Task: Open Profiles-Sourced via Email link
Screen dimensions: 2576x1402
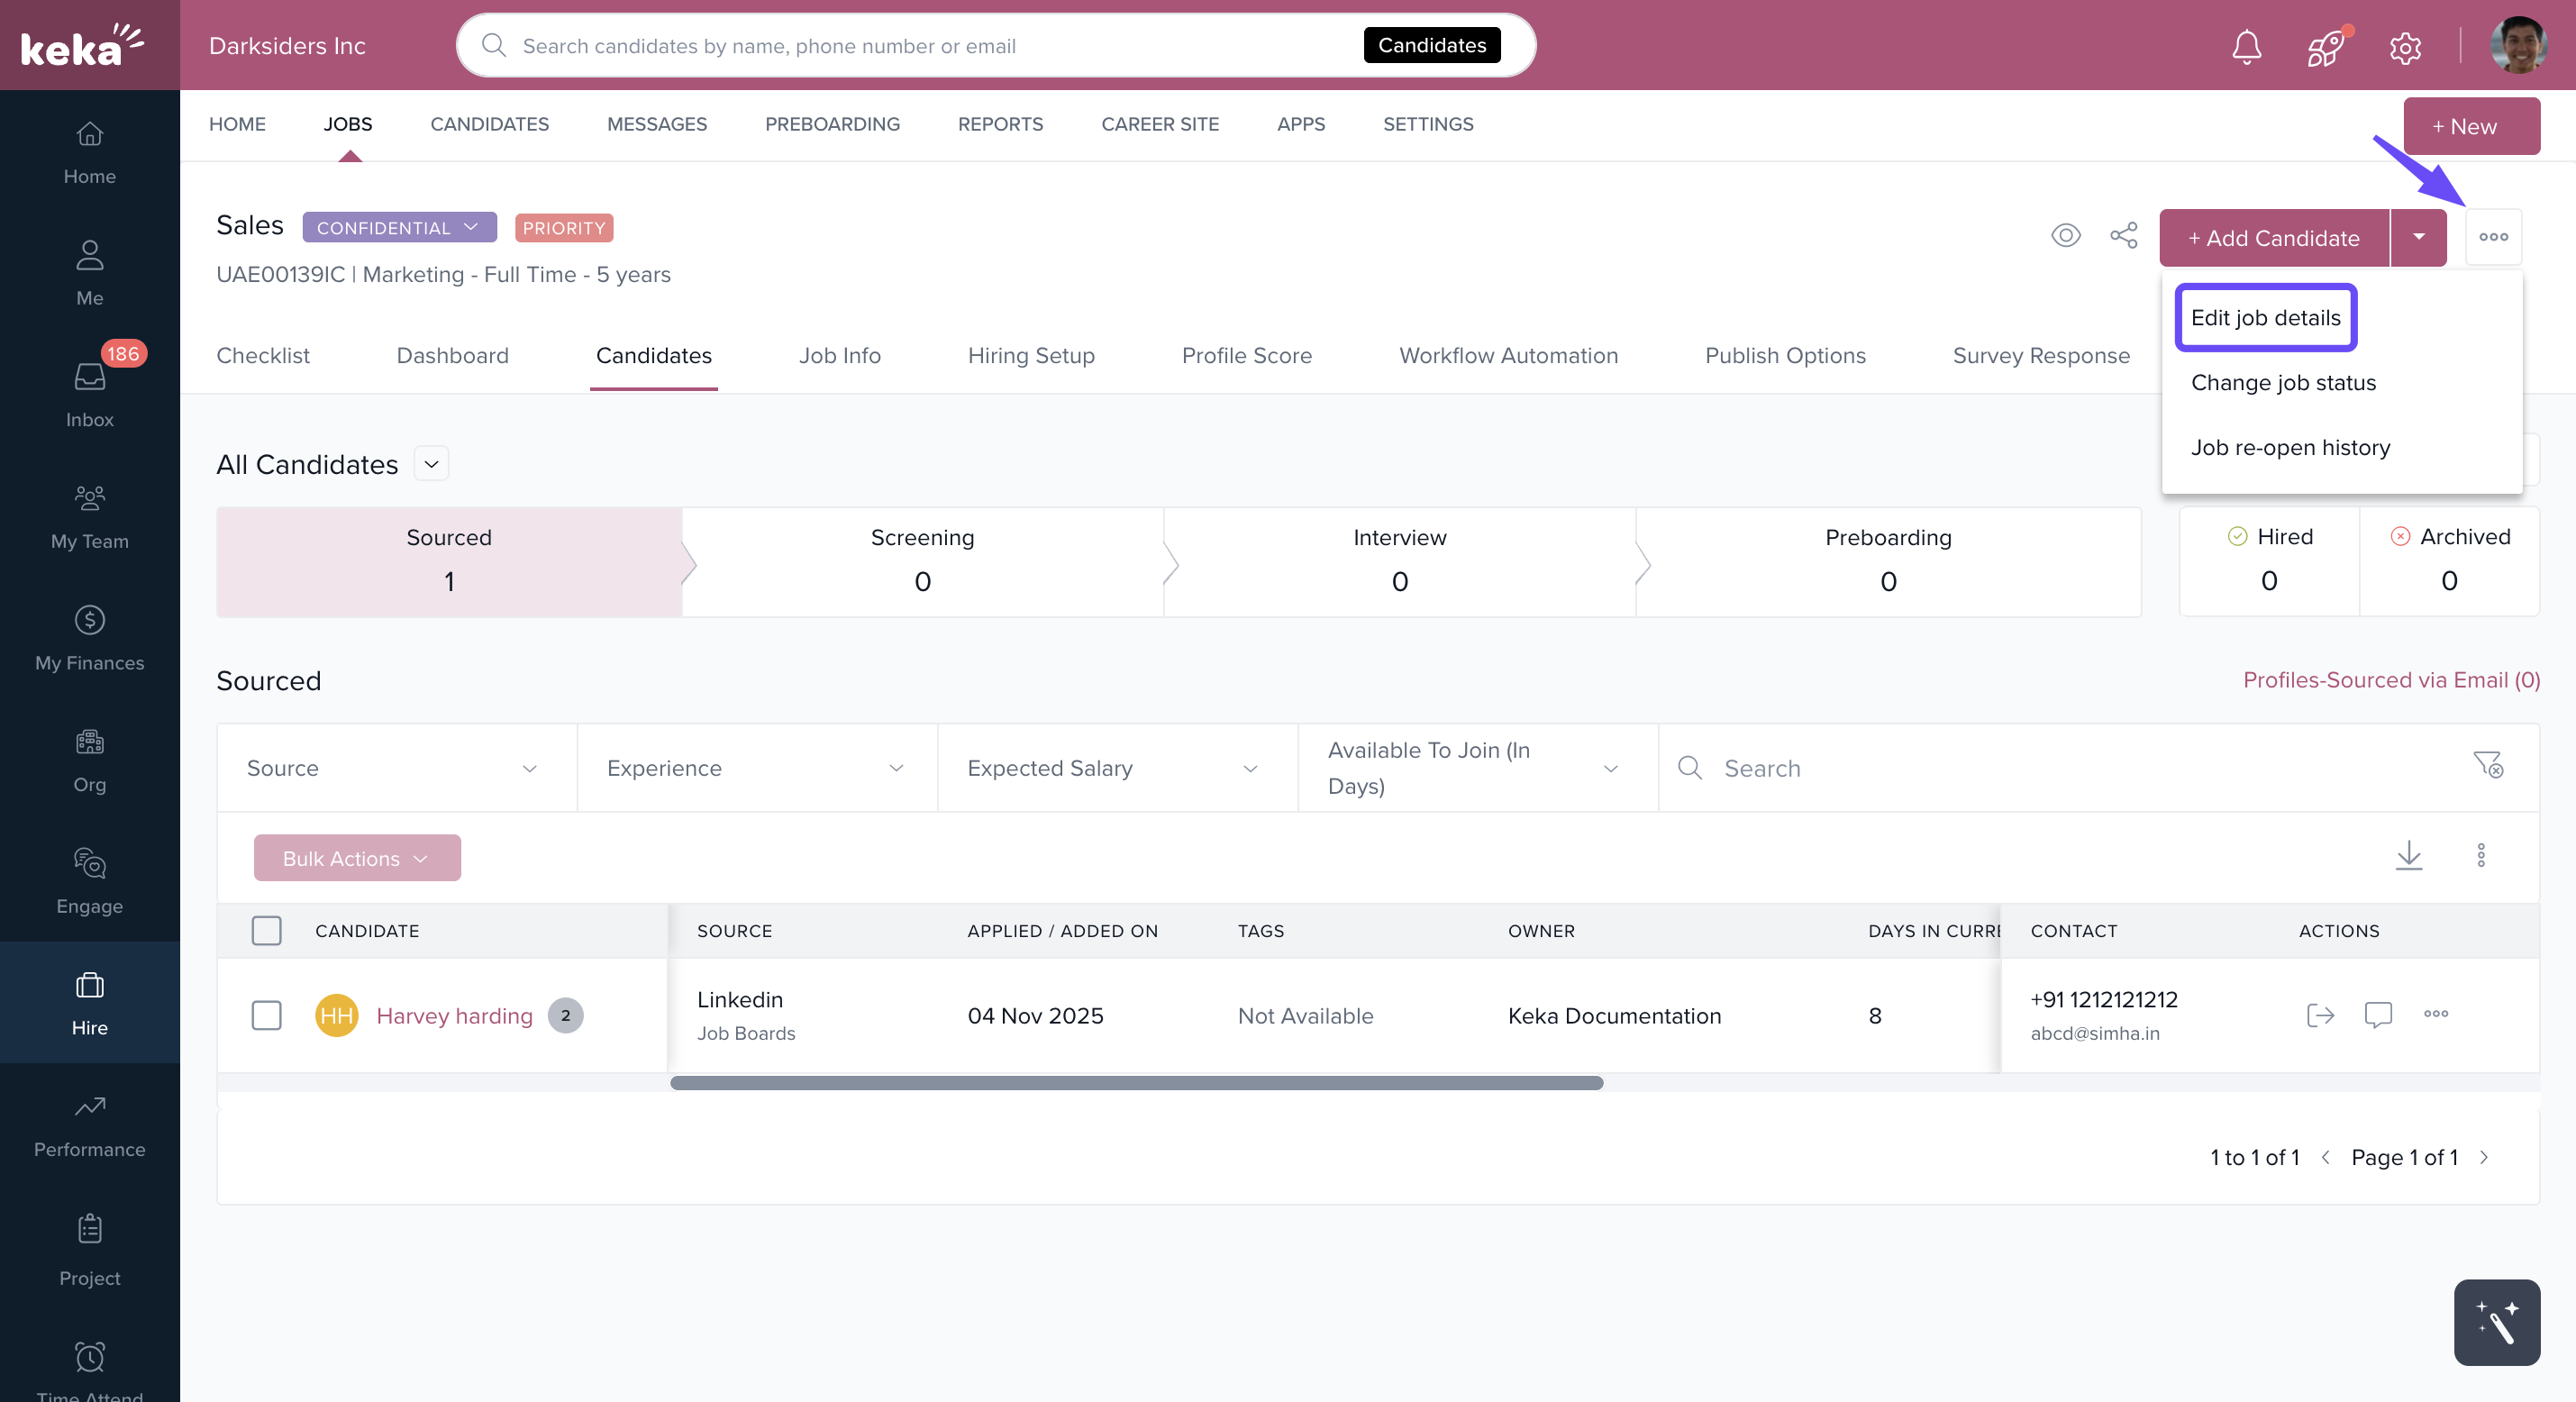Action: (x=2391, y=680)
